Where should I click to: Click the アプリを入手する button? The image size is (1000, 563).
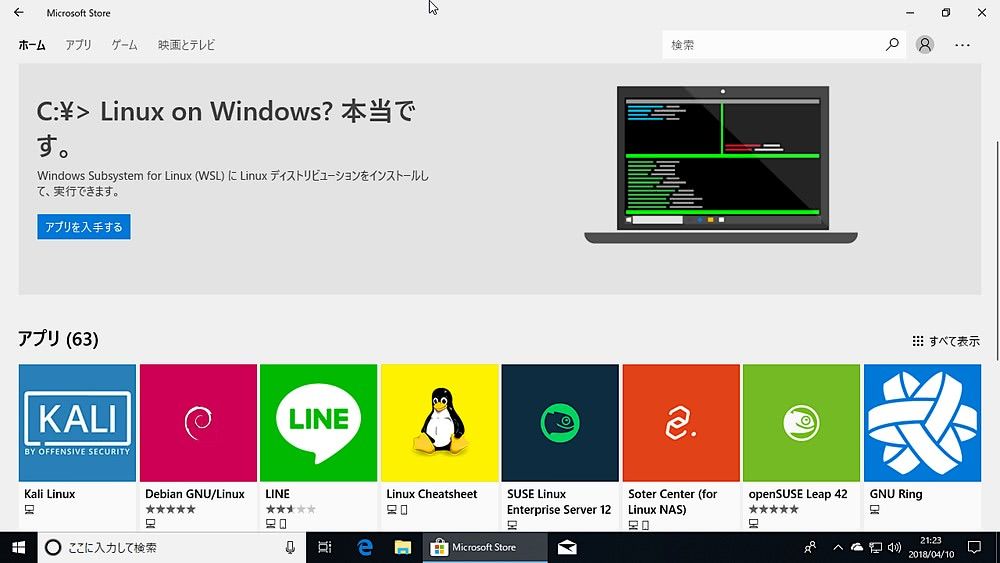tap(84, 226)
